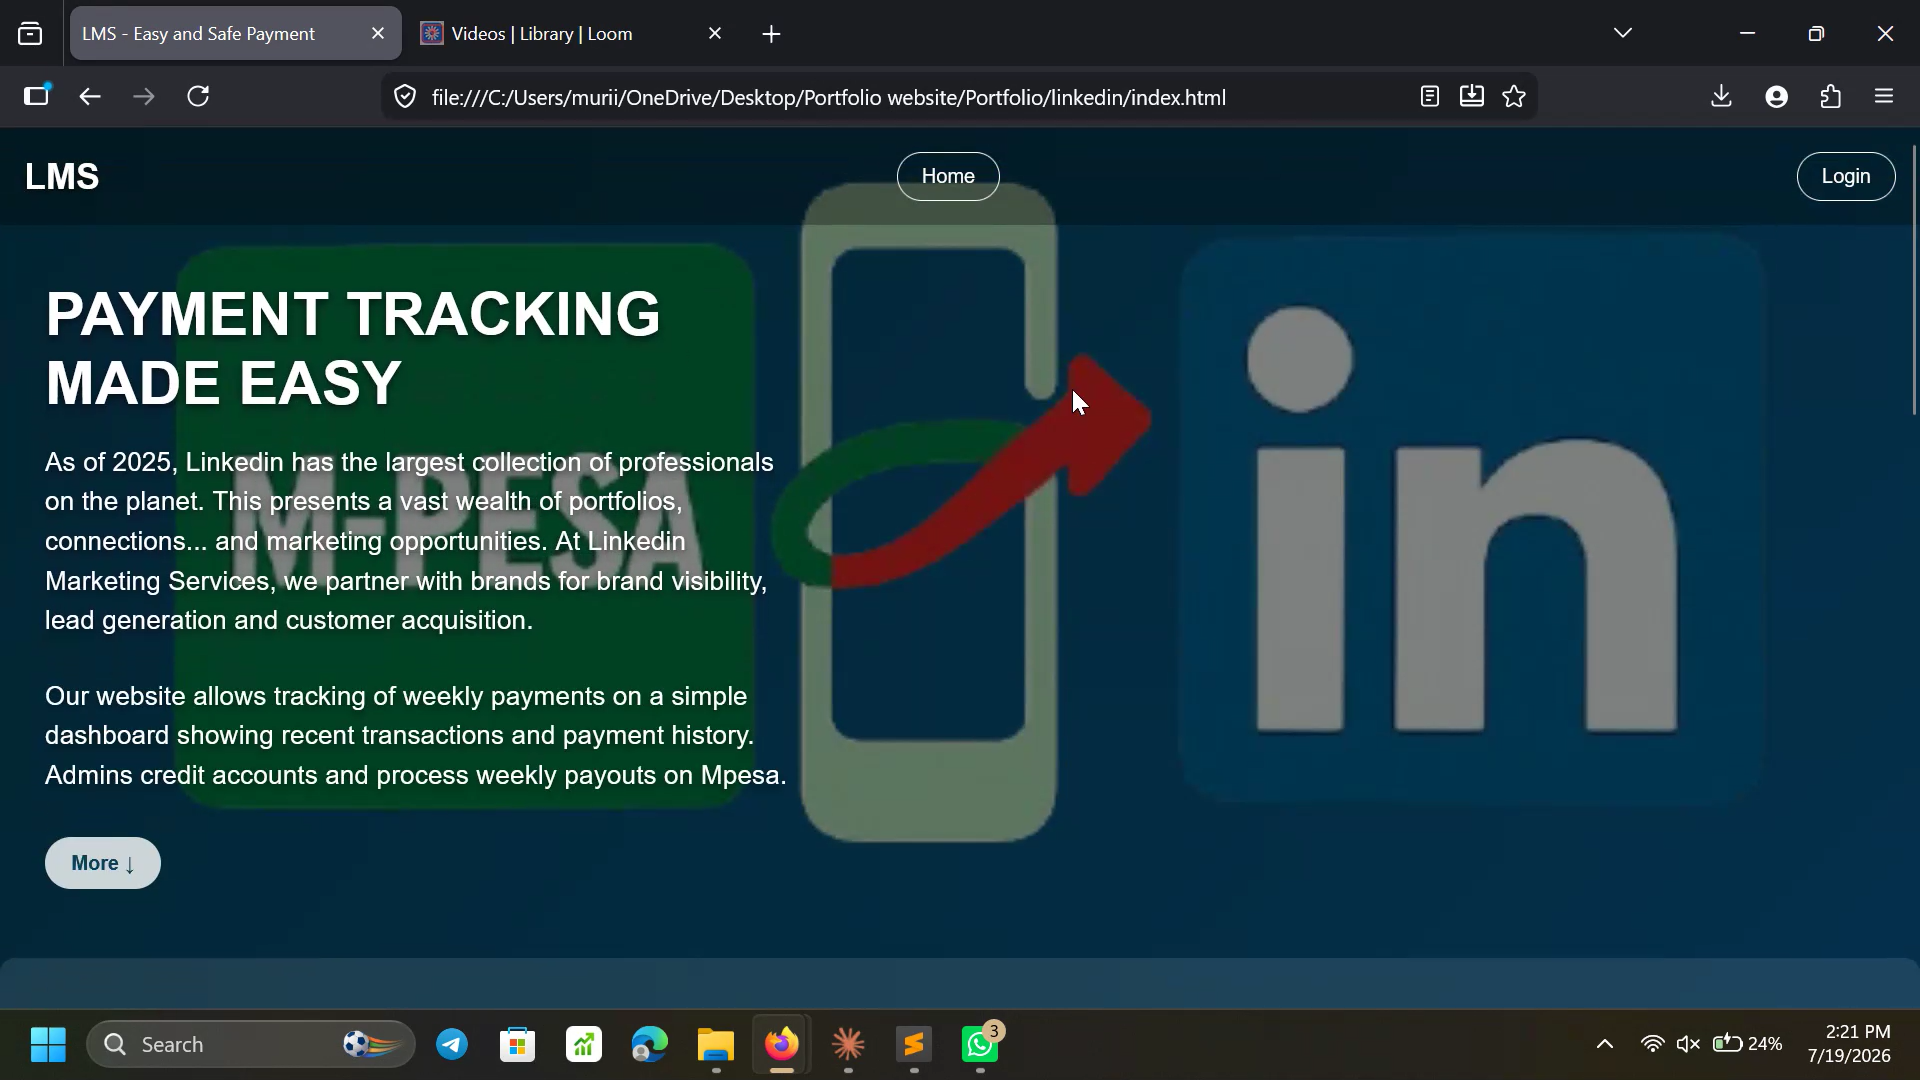Open the Login page button
The width and height of the screenshot is (1920, 1080).
coord(1846,177)
